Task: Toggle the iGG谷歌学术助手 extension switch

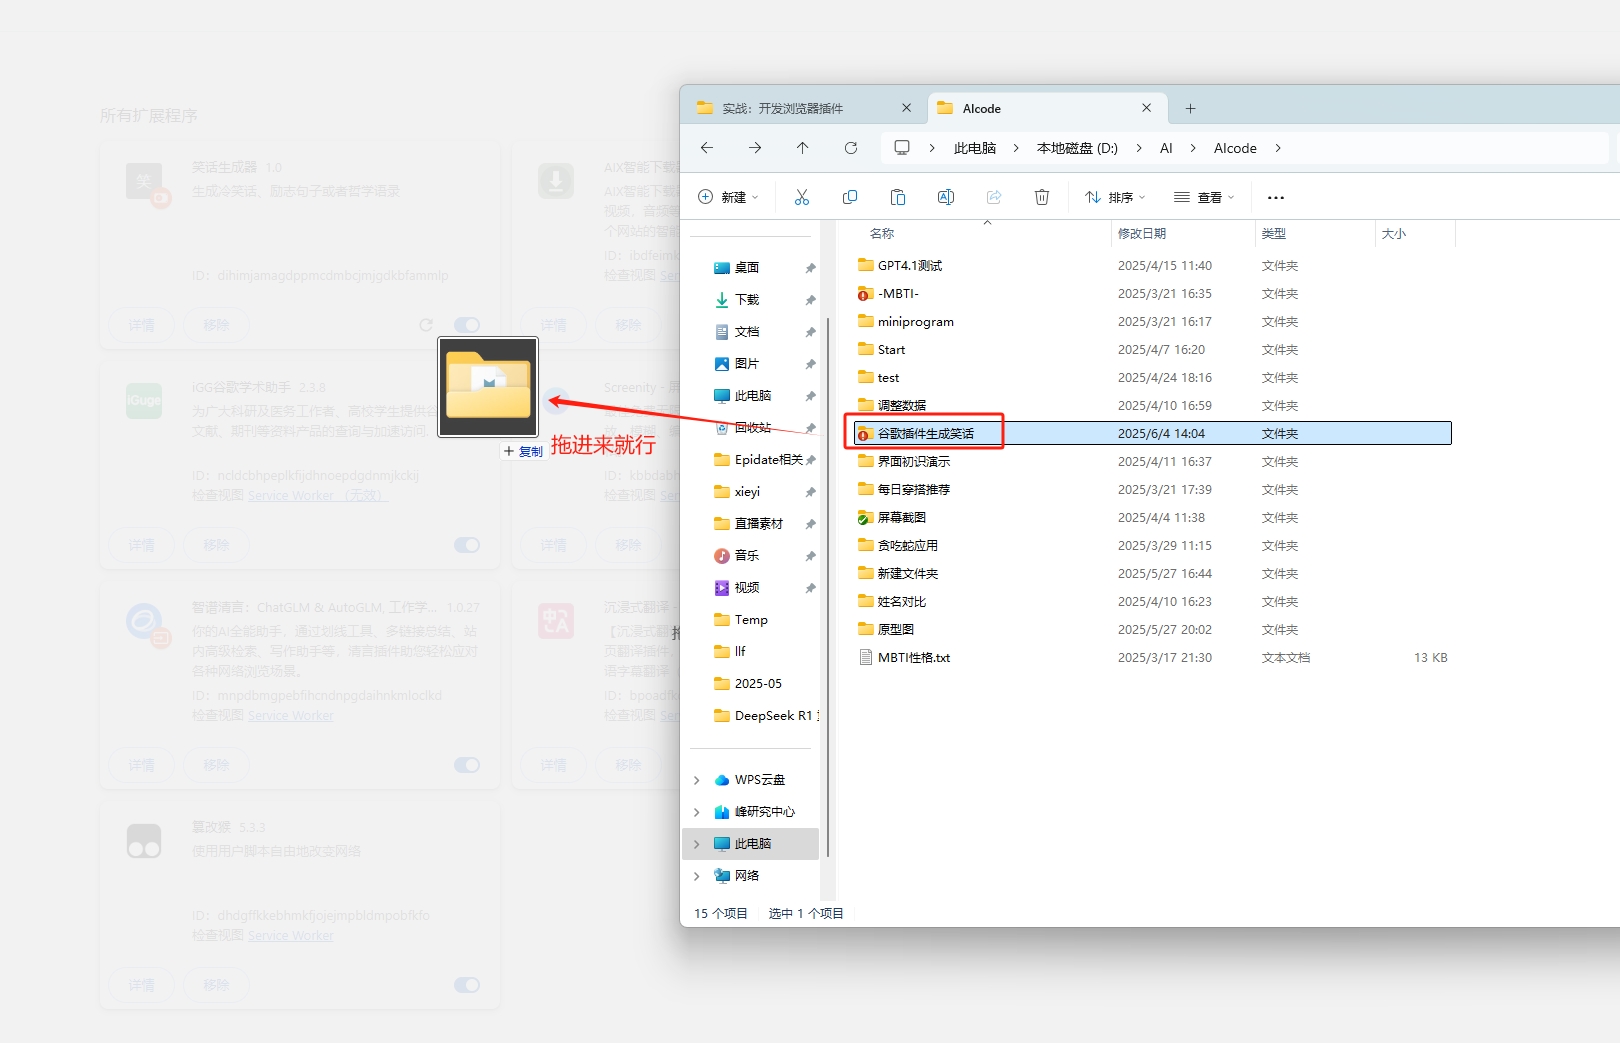Action: pos(466,545)
